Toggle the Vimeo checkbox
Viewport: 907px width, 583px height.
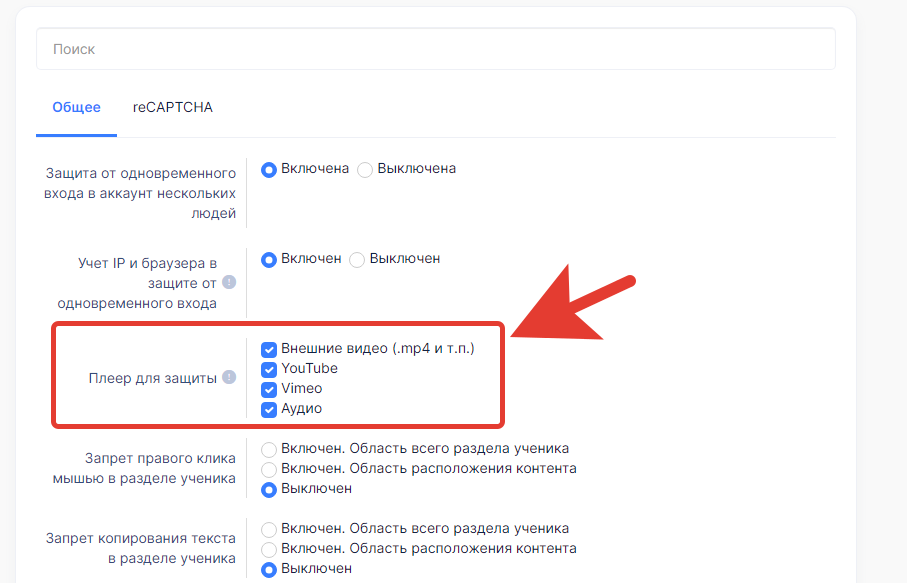tap(268, 389)
